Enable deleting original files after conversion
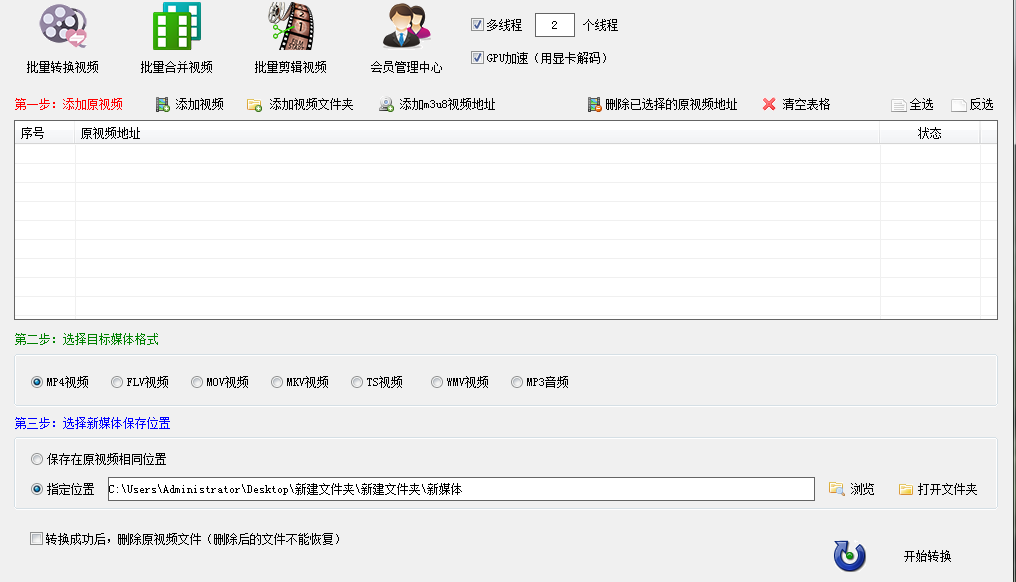Image resolution: width=1016 pixels, height=582 pixels. [x=37, y=539]
